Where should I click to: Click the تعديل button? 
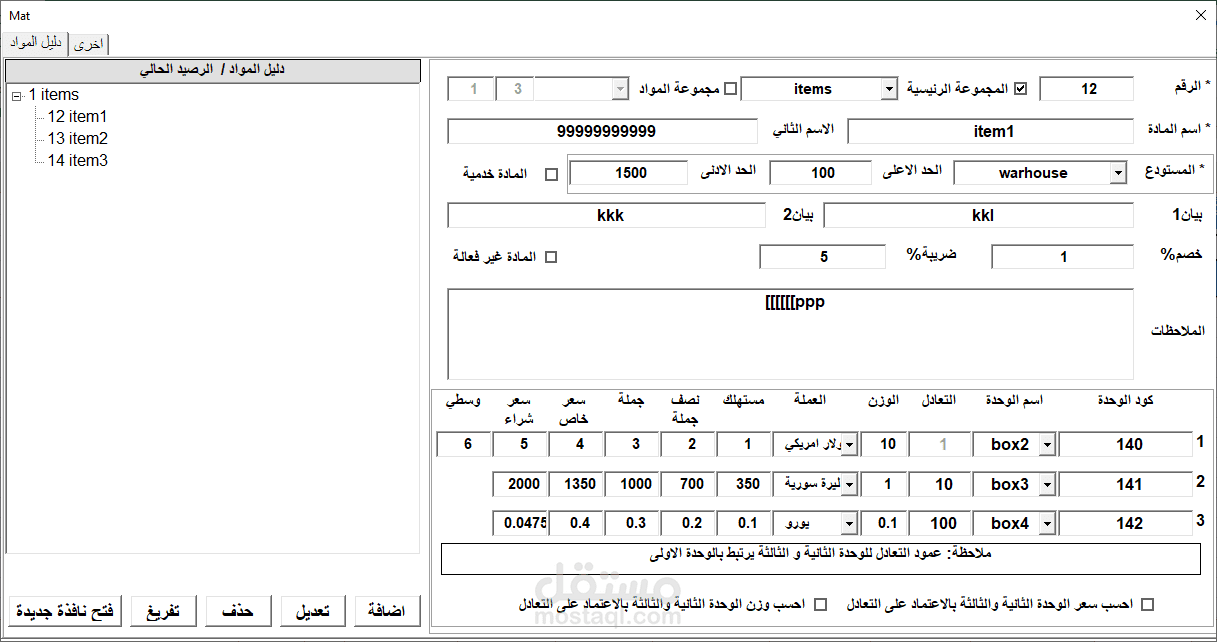tap(312, 611)
